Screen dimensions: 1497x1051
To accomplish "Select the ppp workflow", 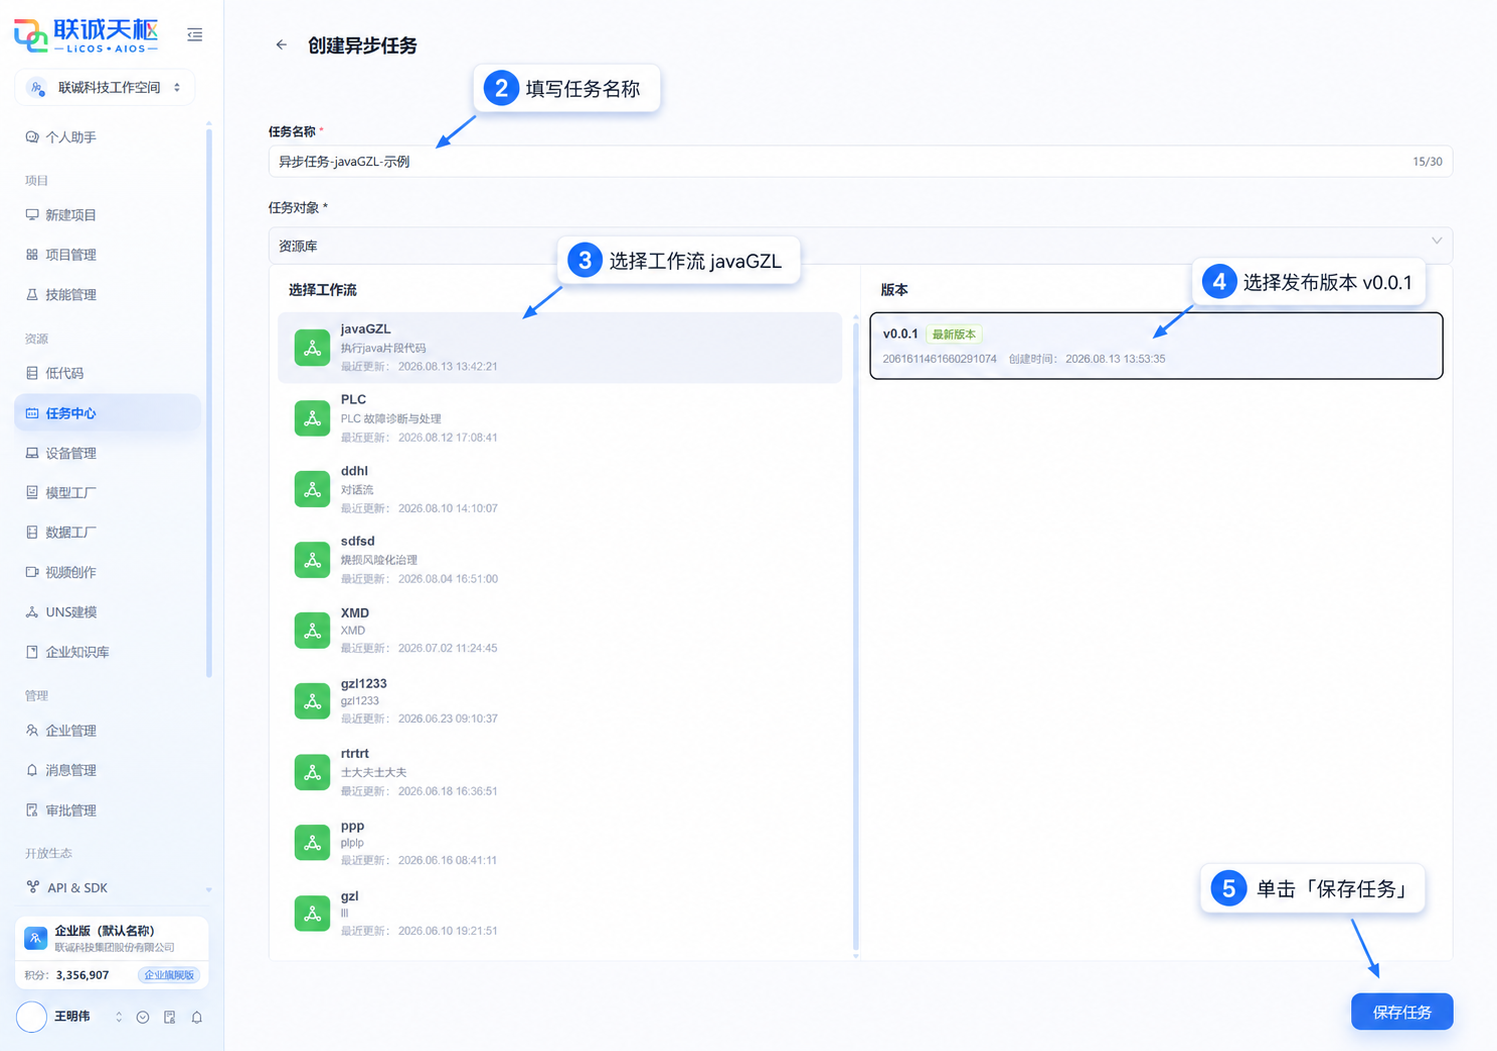I will (x=560, y=842).
